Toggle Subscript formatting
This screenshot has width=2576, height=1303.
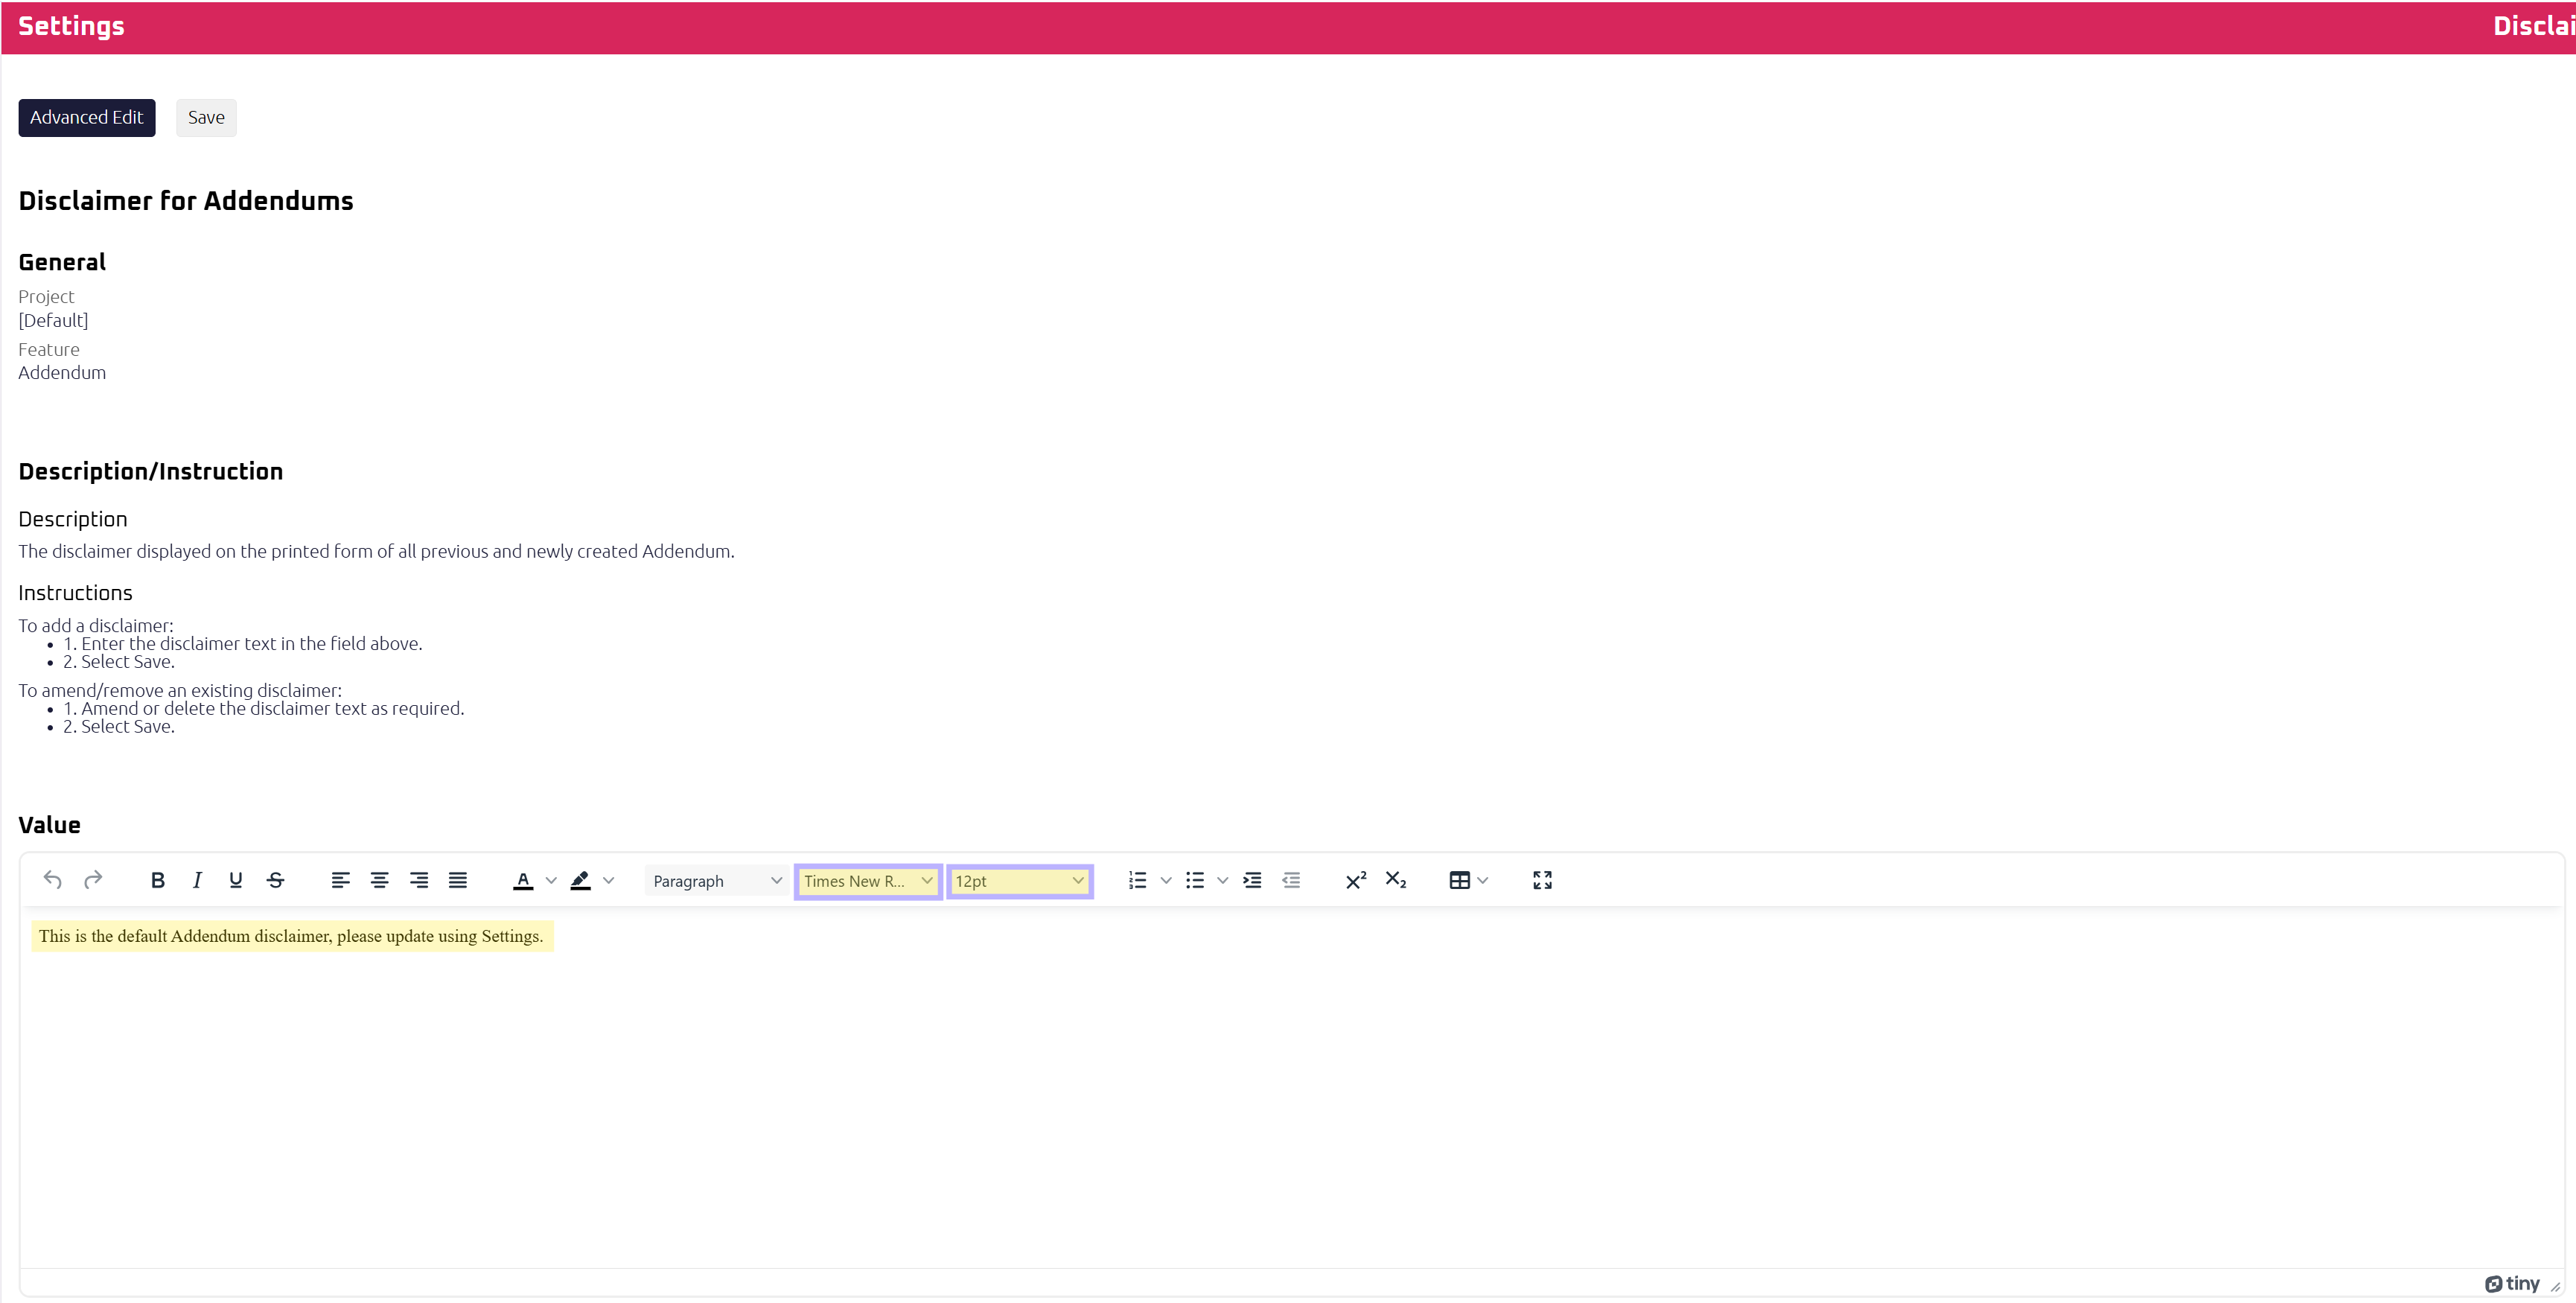pos(1396,880)
